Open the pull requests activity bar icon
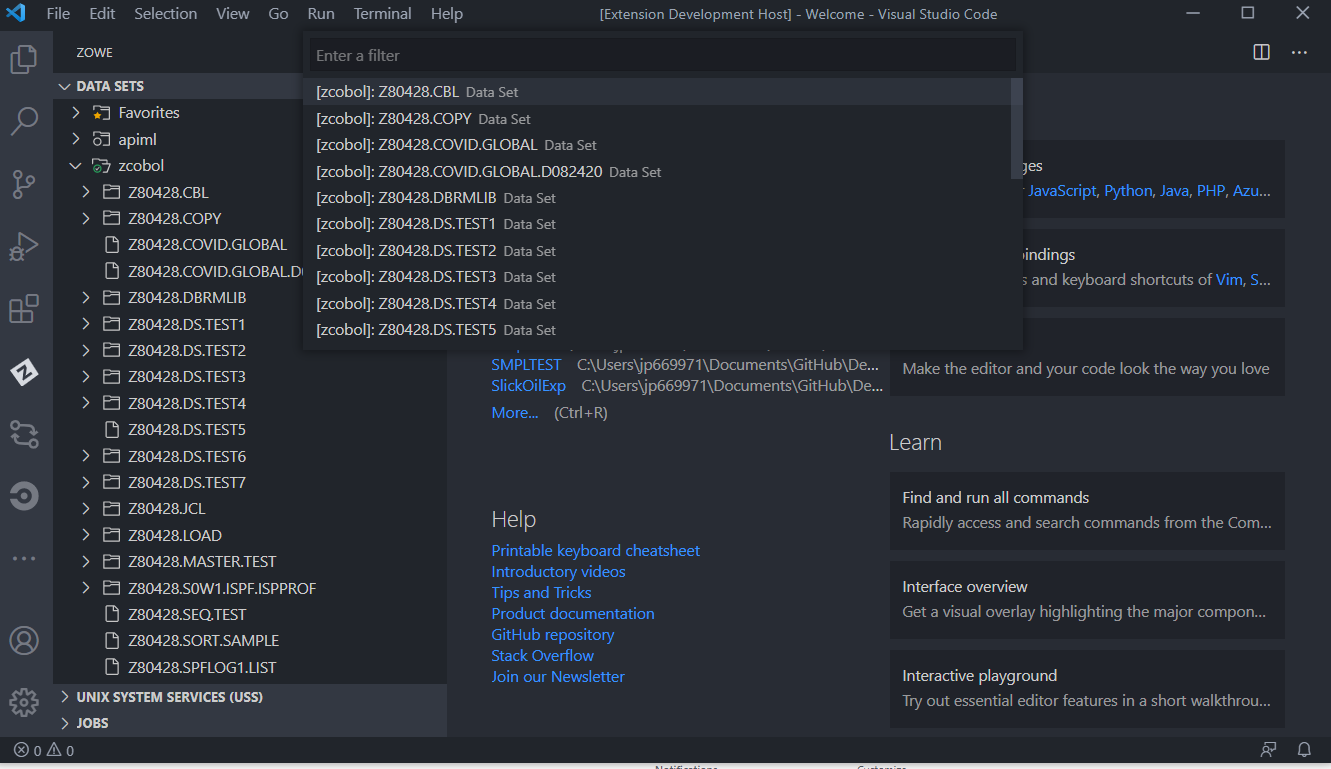Image resolution: width=1331 pixels, height=769 pixels. [x=24, y=433]
